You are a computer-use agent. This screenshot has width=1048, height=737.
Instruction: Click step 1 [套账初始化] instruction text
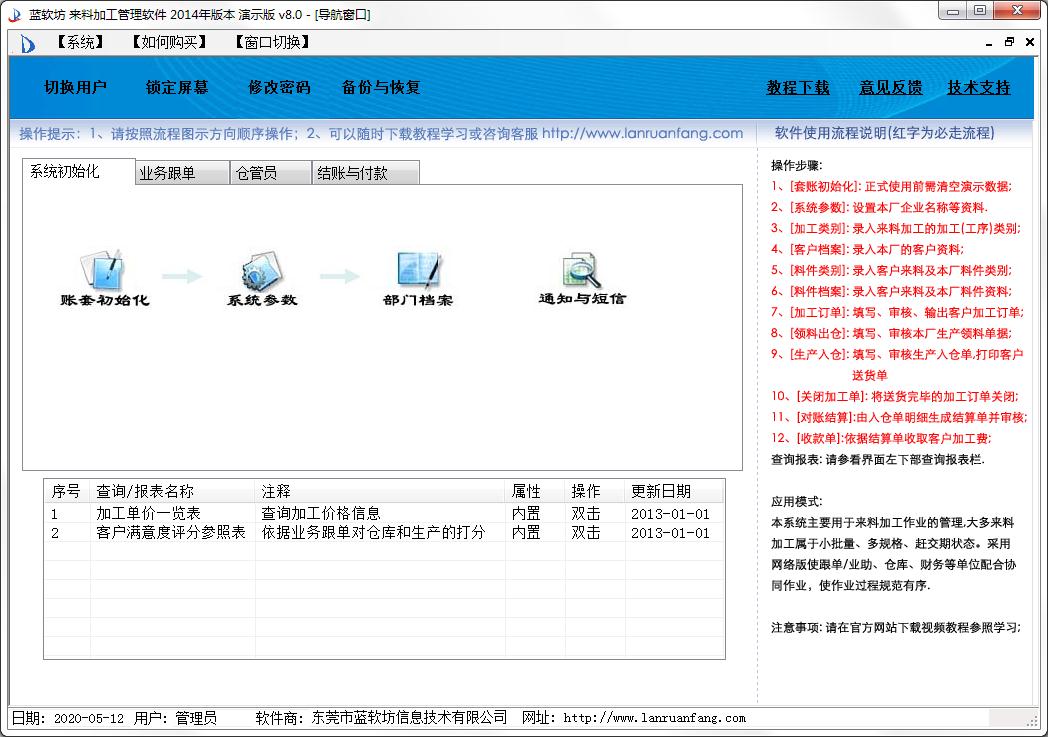tap(891, 186)
